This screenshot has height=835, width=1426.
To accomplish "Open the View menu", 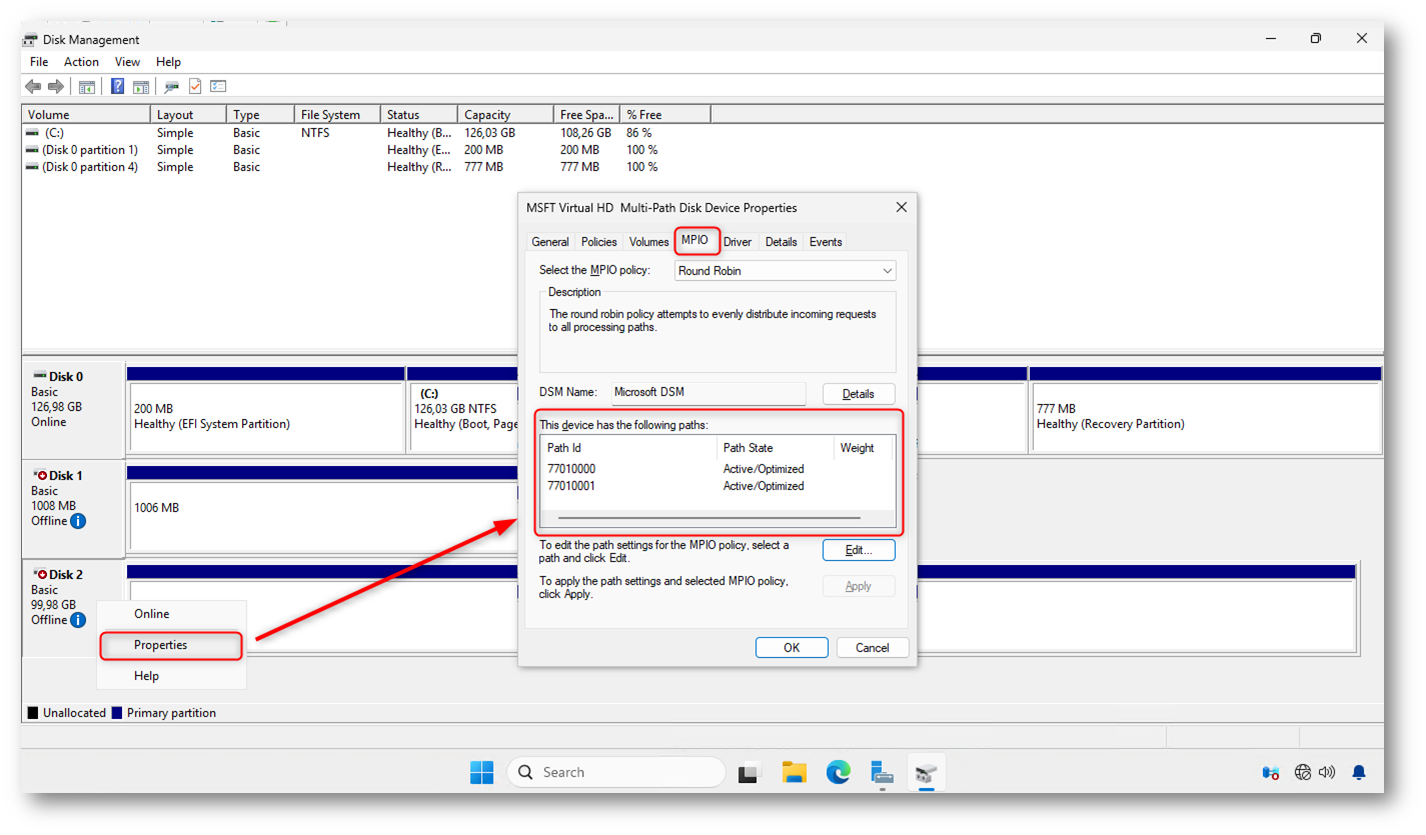I will click(x=128, y=62).
